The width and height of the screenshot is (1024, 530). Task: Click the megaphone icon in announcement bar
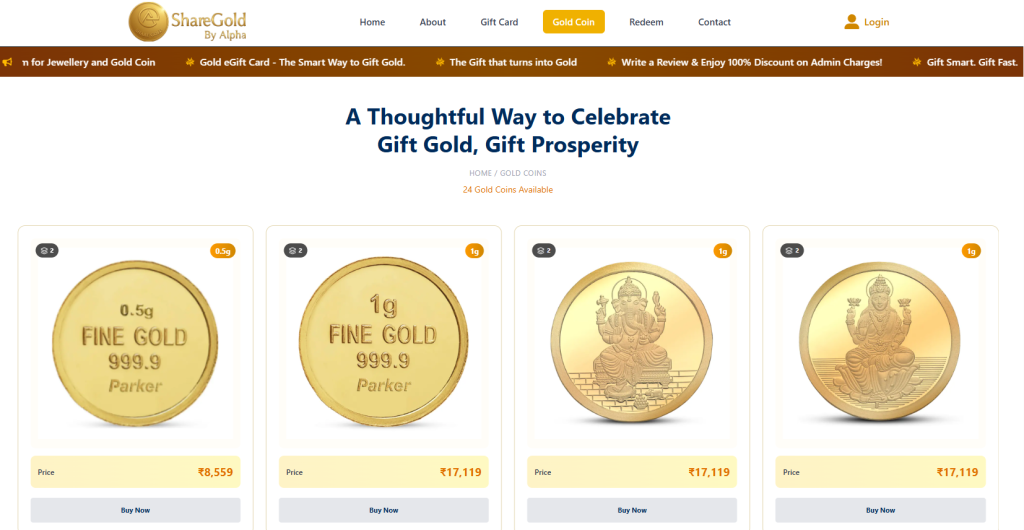click(x=7, y=62)
